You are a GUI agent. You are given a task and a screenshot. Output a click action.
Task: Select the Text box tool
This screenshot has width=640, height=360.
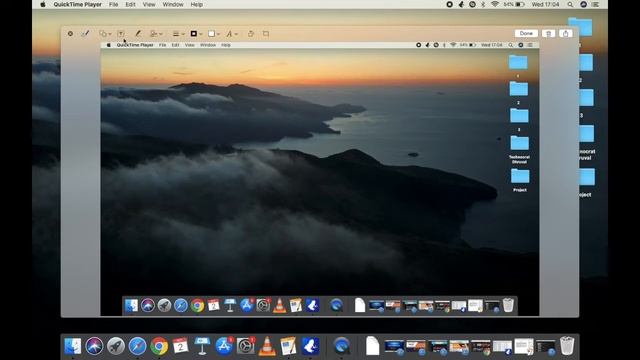[x=121, y=34]
